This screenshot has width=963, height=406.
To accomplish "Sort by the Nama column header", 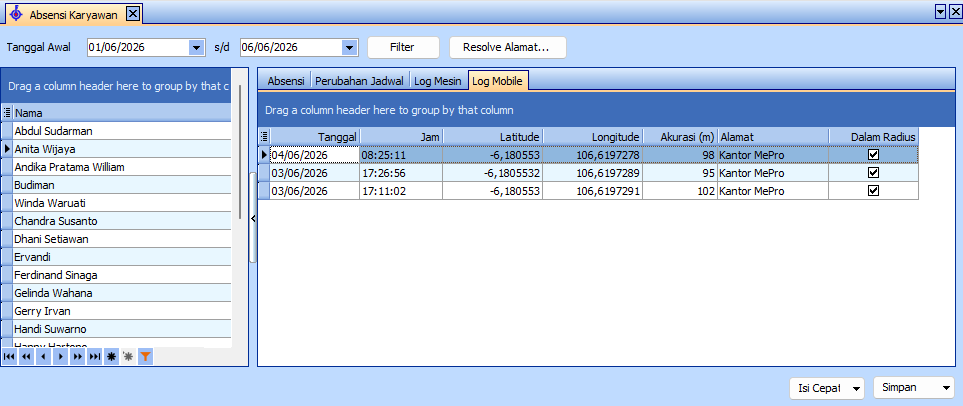I will click(x=122, y=112).
